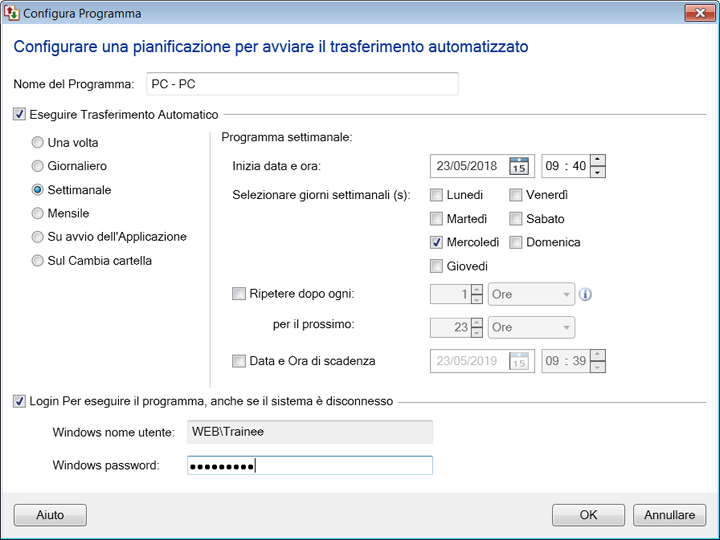Open help with the Aiuto button

pyautogui.click(x=50, y=515)
